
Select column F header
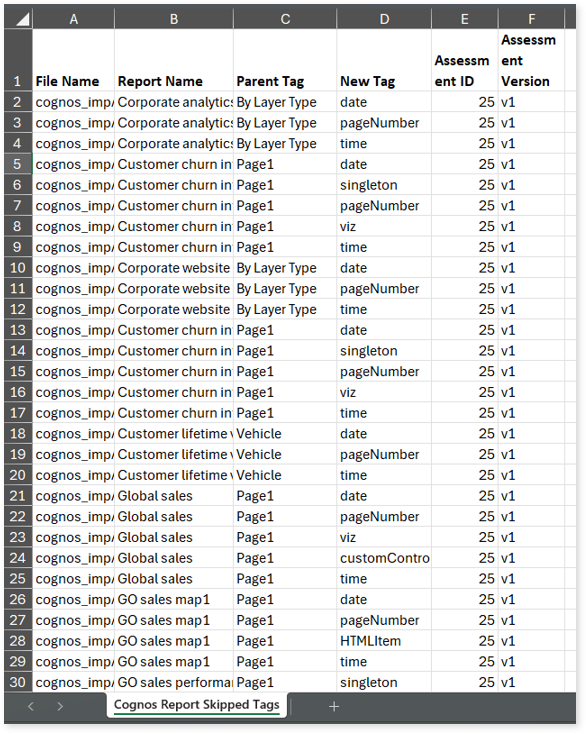(532, 19)
